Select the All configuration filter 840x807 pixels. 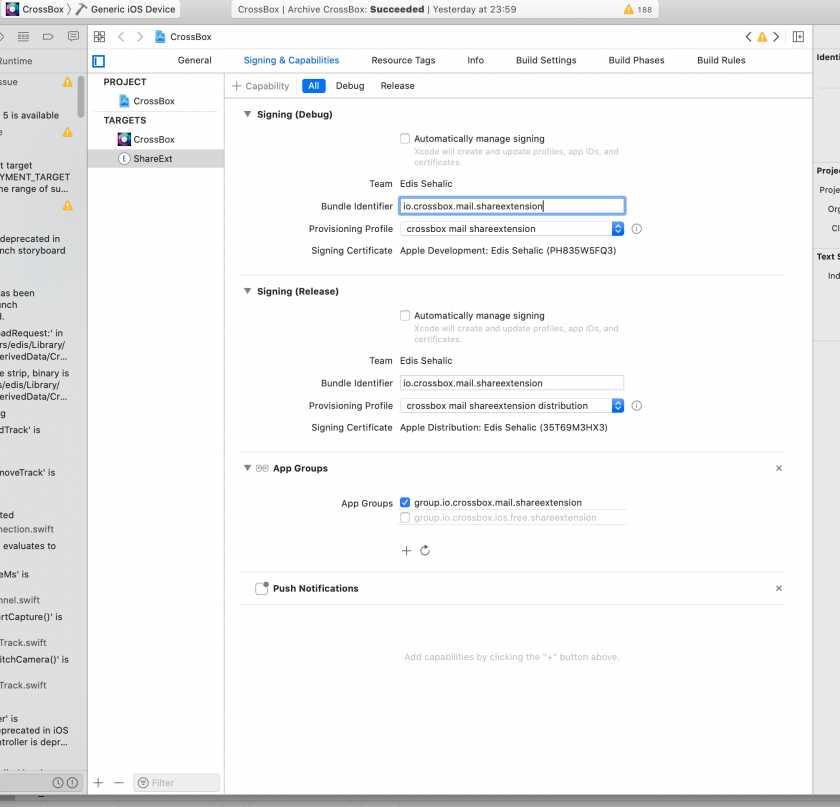tap(313, 86)
